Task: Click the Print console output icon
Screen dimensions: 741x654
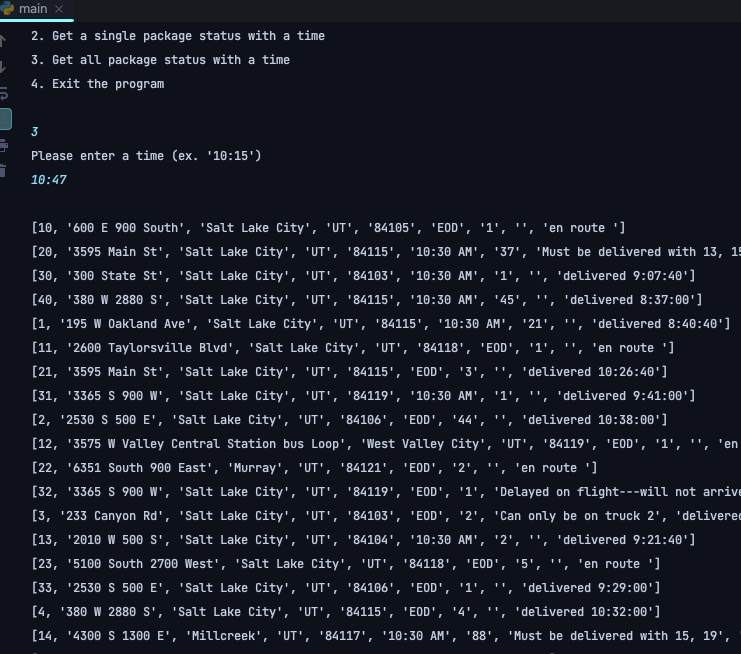Action: 3,146
